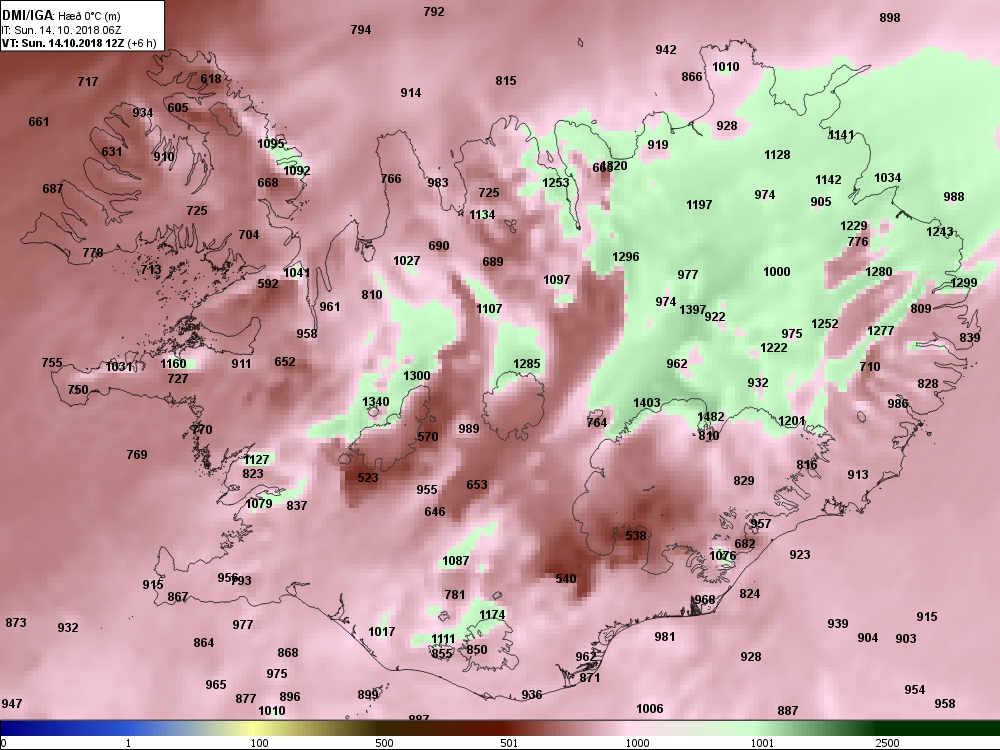1000x750 pixels.
Task: Click the 1001 label on the color legend
Action: [x=762, y=743]
